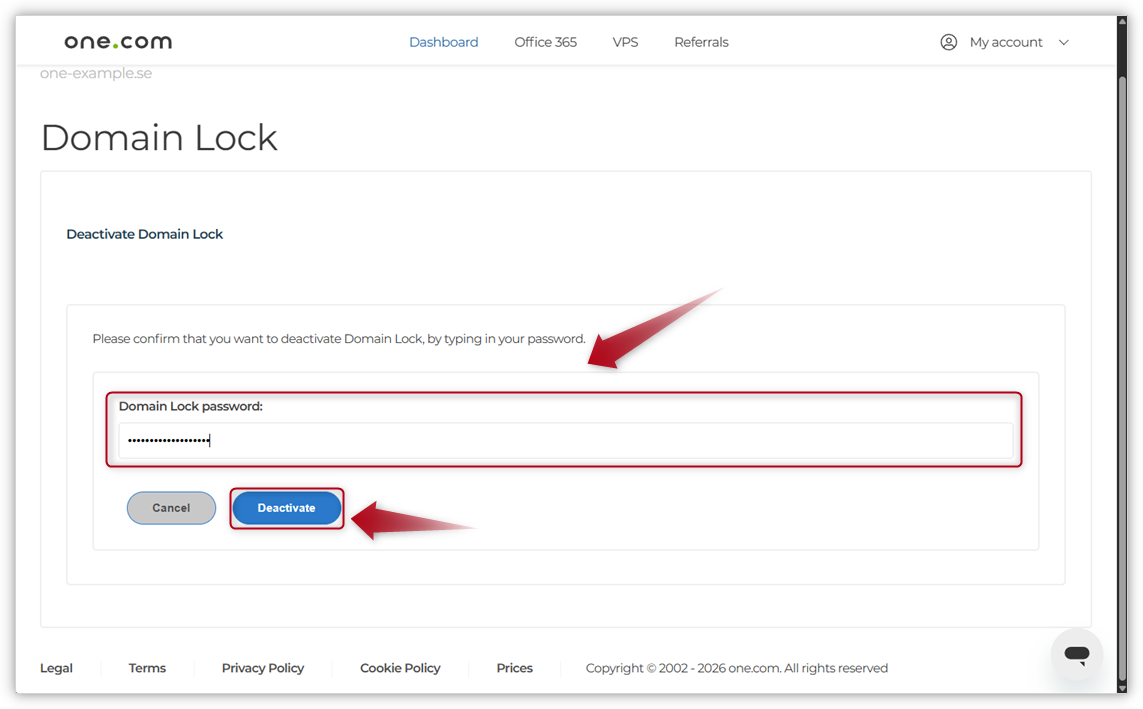Open the Prices footer link

pos(514,668)
